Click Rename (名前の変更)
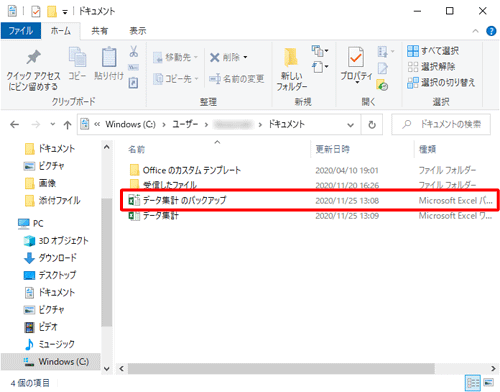 click(236, 79)
